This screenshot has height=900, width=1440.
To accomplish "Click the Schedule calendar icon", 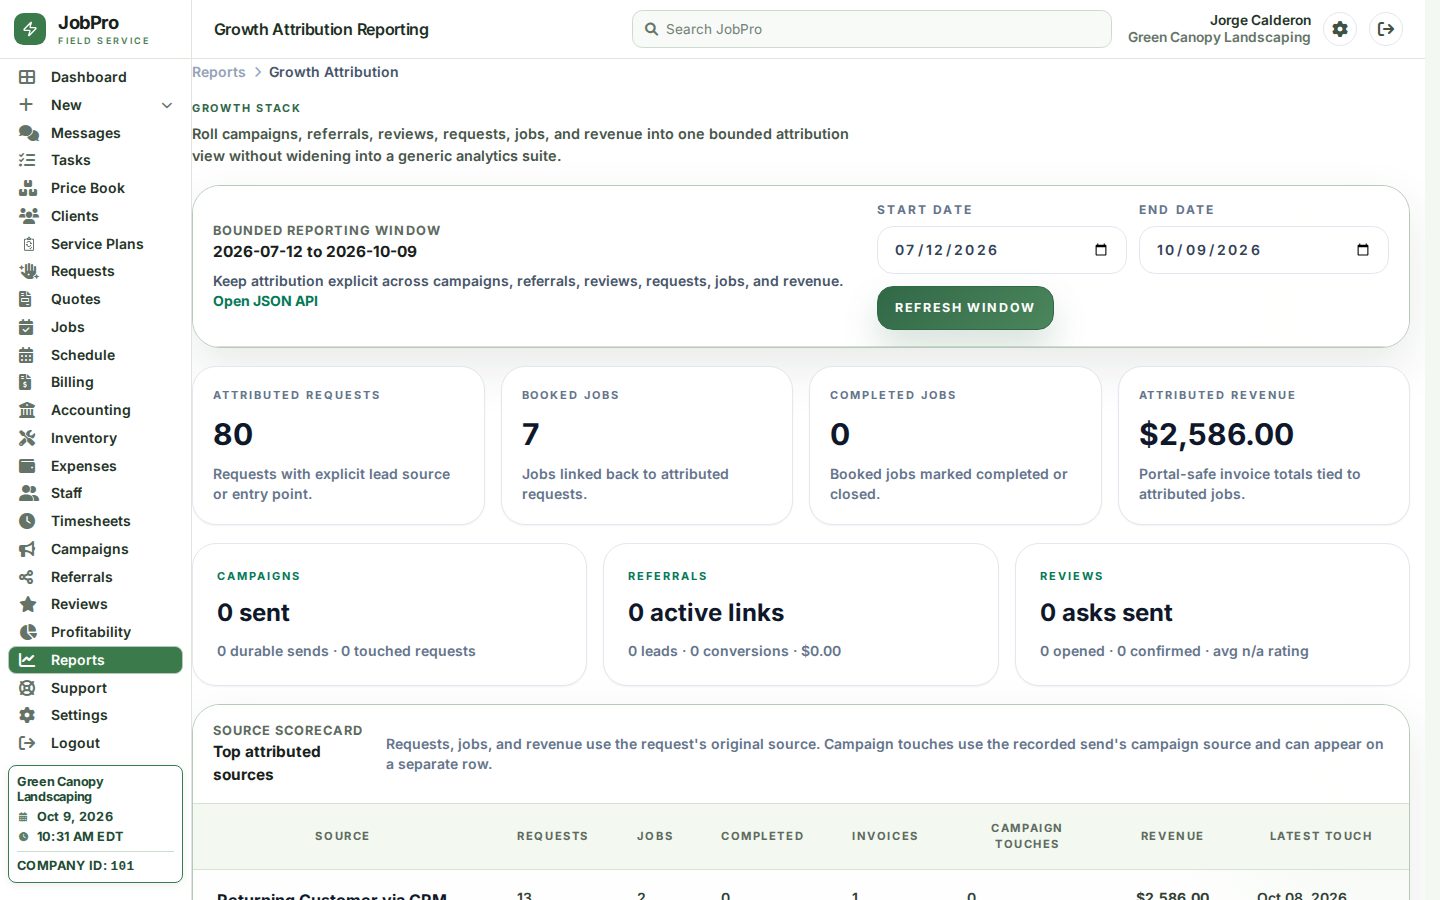I will (27, 355).
